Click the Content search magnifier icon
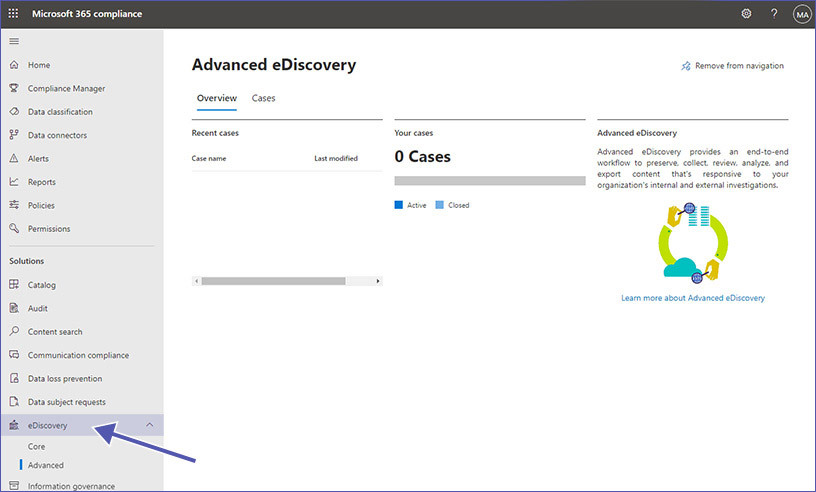The height and width of the screenshot is (492, 816). (14, 331)
